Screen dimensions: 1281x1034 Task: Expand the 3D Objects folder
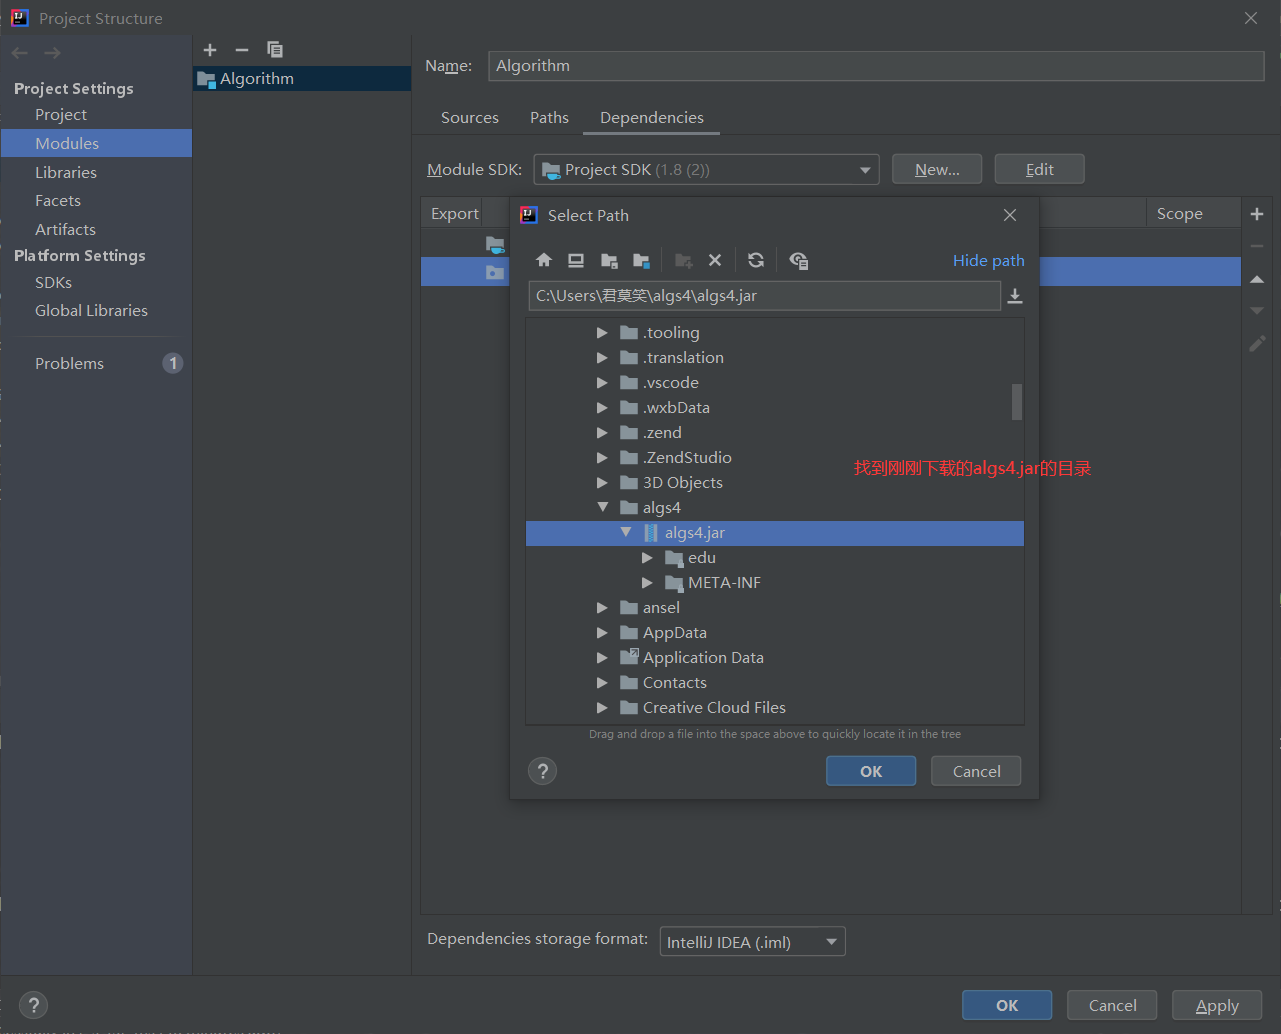point(602,482)
